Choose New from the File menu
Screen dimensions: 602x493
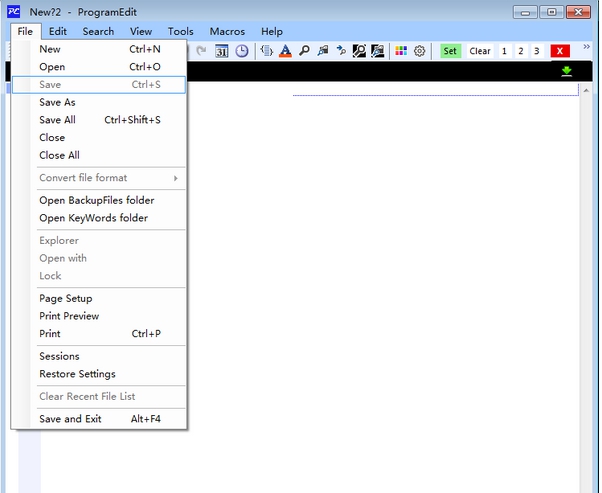pos(99,49)
